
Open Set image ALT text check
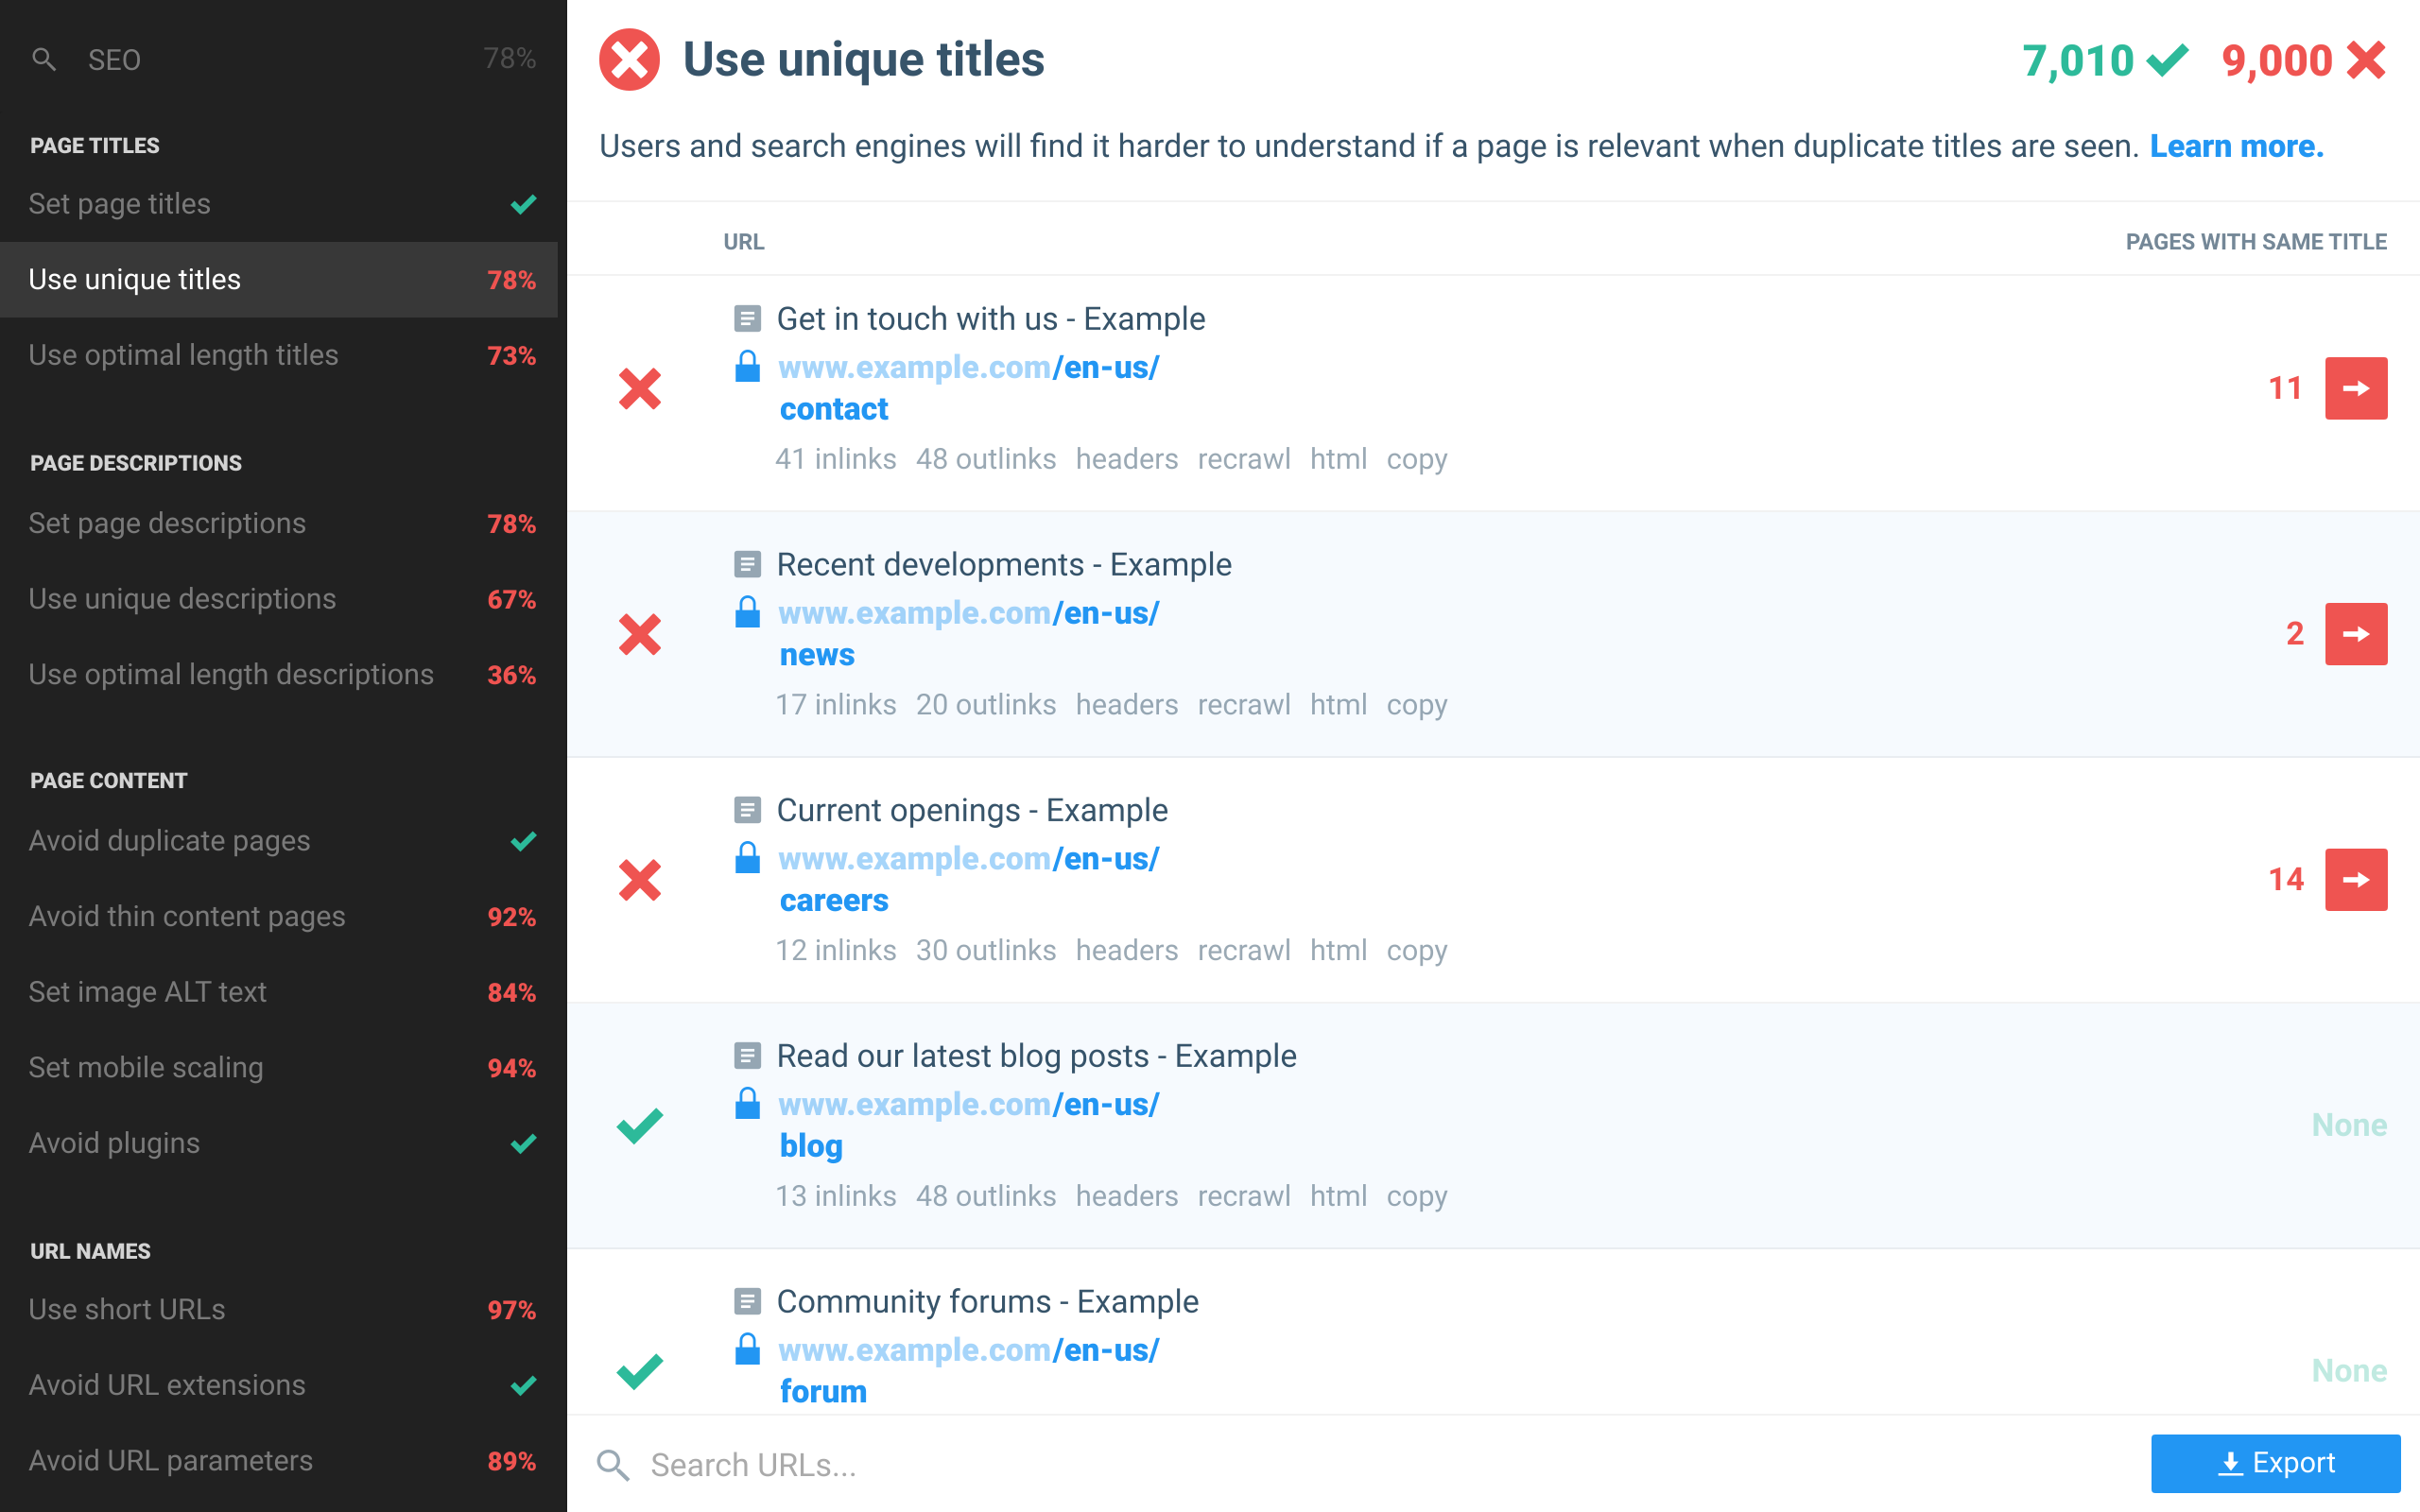pos(147,992)
